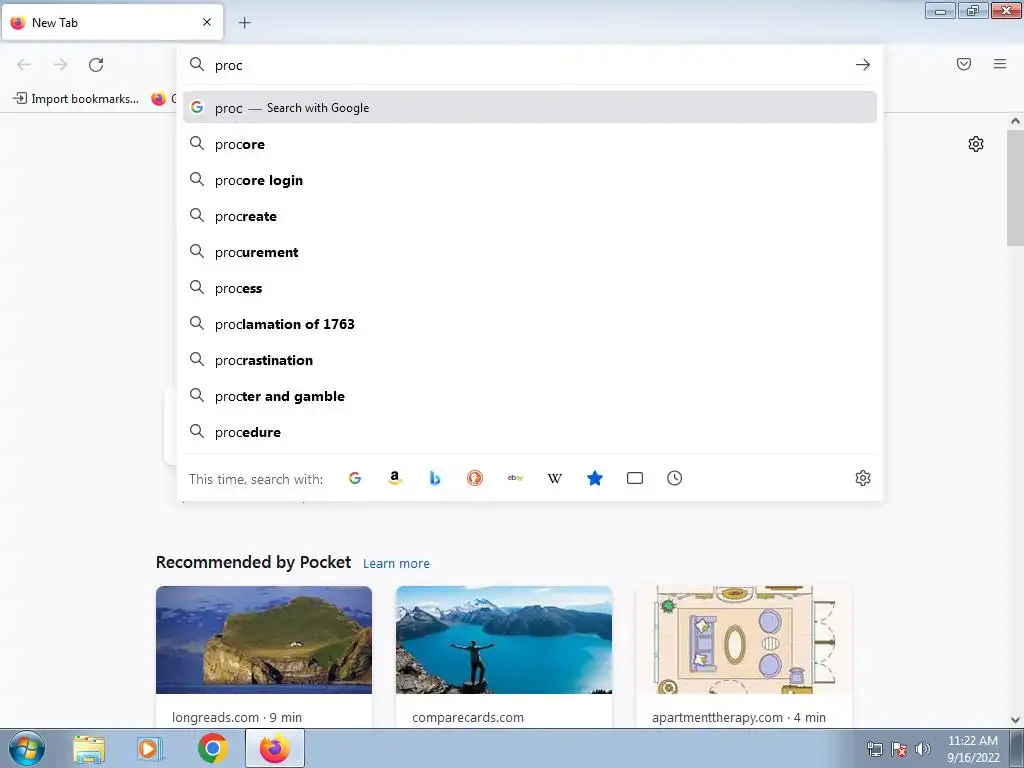Open the clock showing 11:22 AM
This screenshot has height=768, width=1024.
point(973,749)
